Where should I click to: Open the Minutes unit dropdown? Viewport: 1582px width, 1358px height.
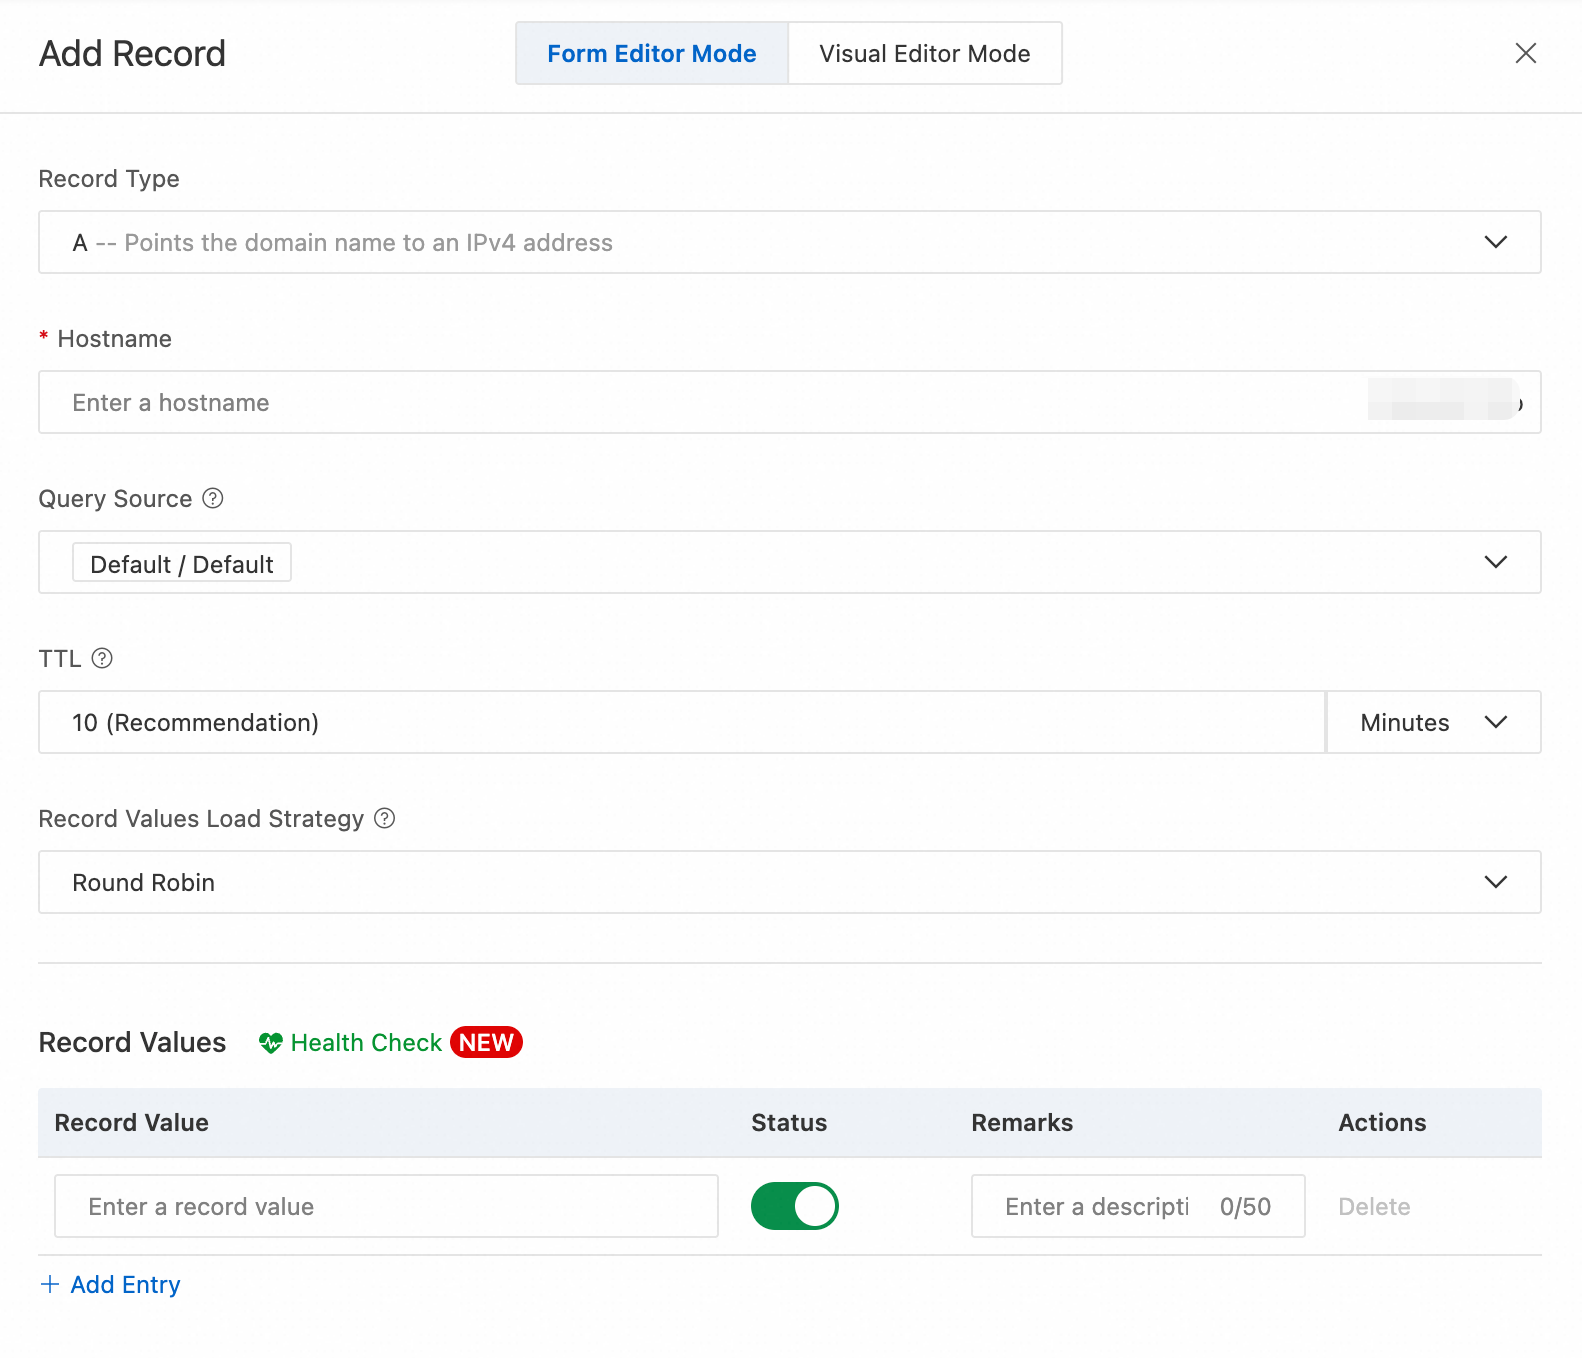(1433, 722)
